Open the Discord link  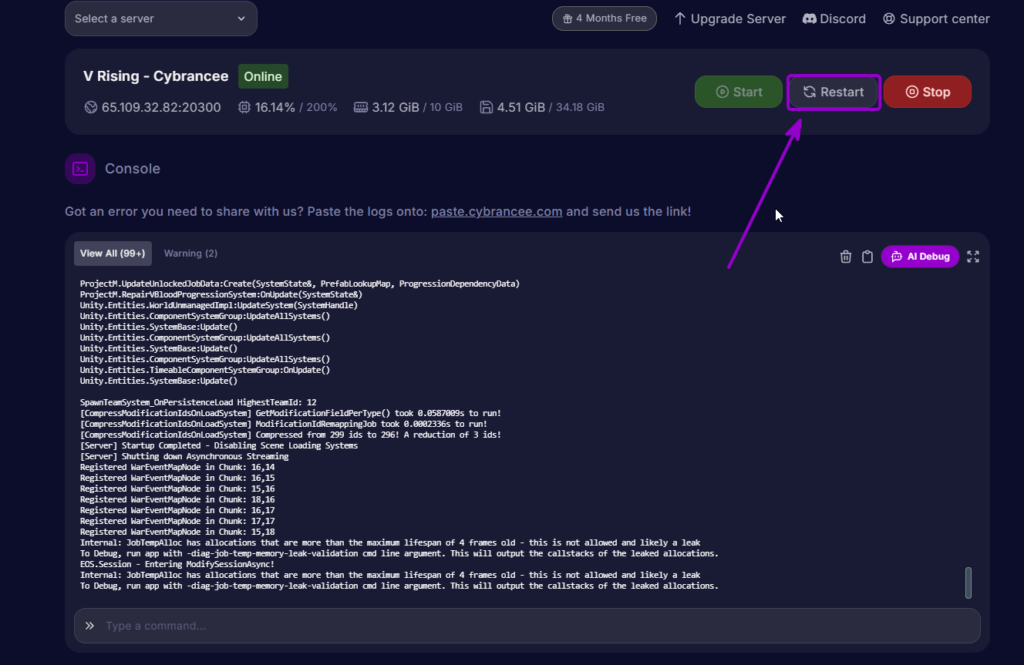pyautogui.click(x=834, y=19)
